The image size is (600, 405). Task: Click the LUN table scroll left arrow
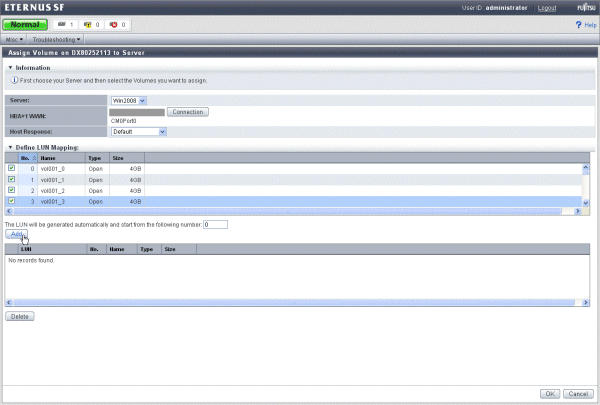(x=9, y=302)
